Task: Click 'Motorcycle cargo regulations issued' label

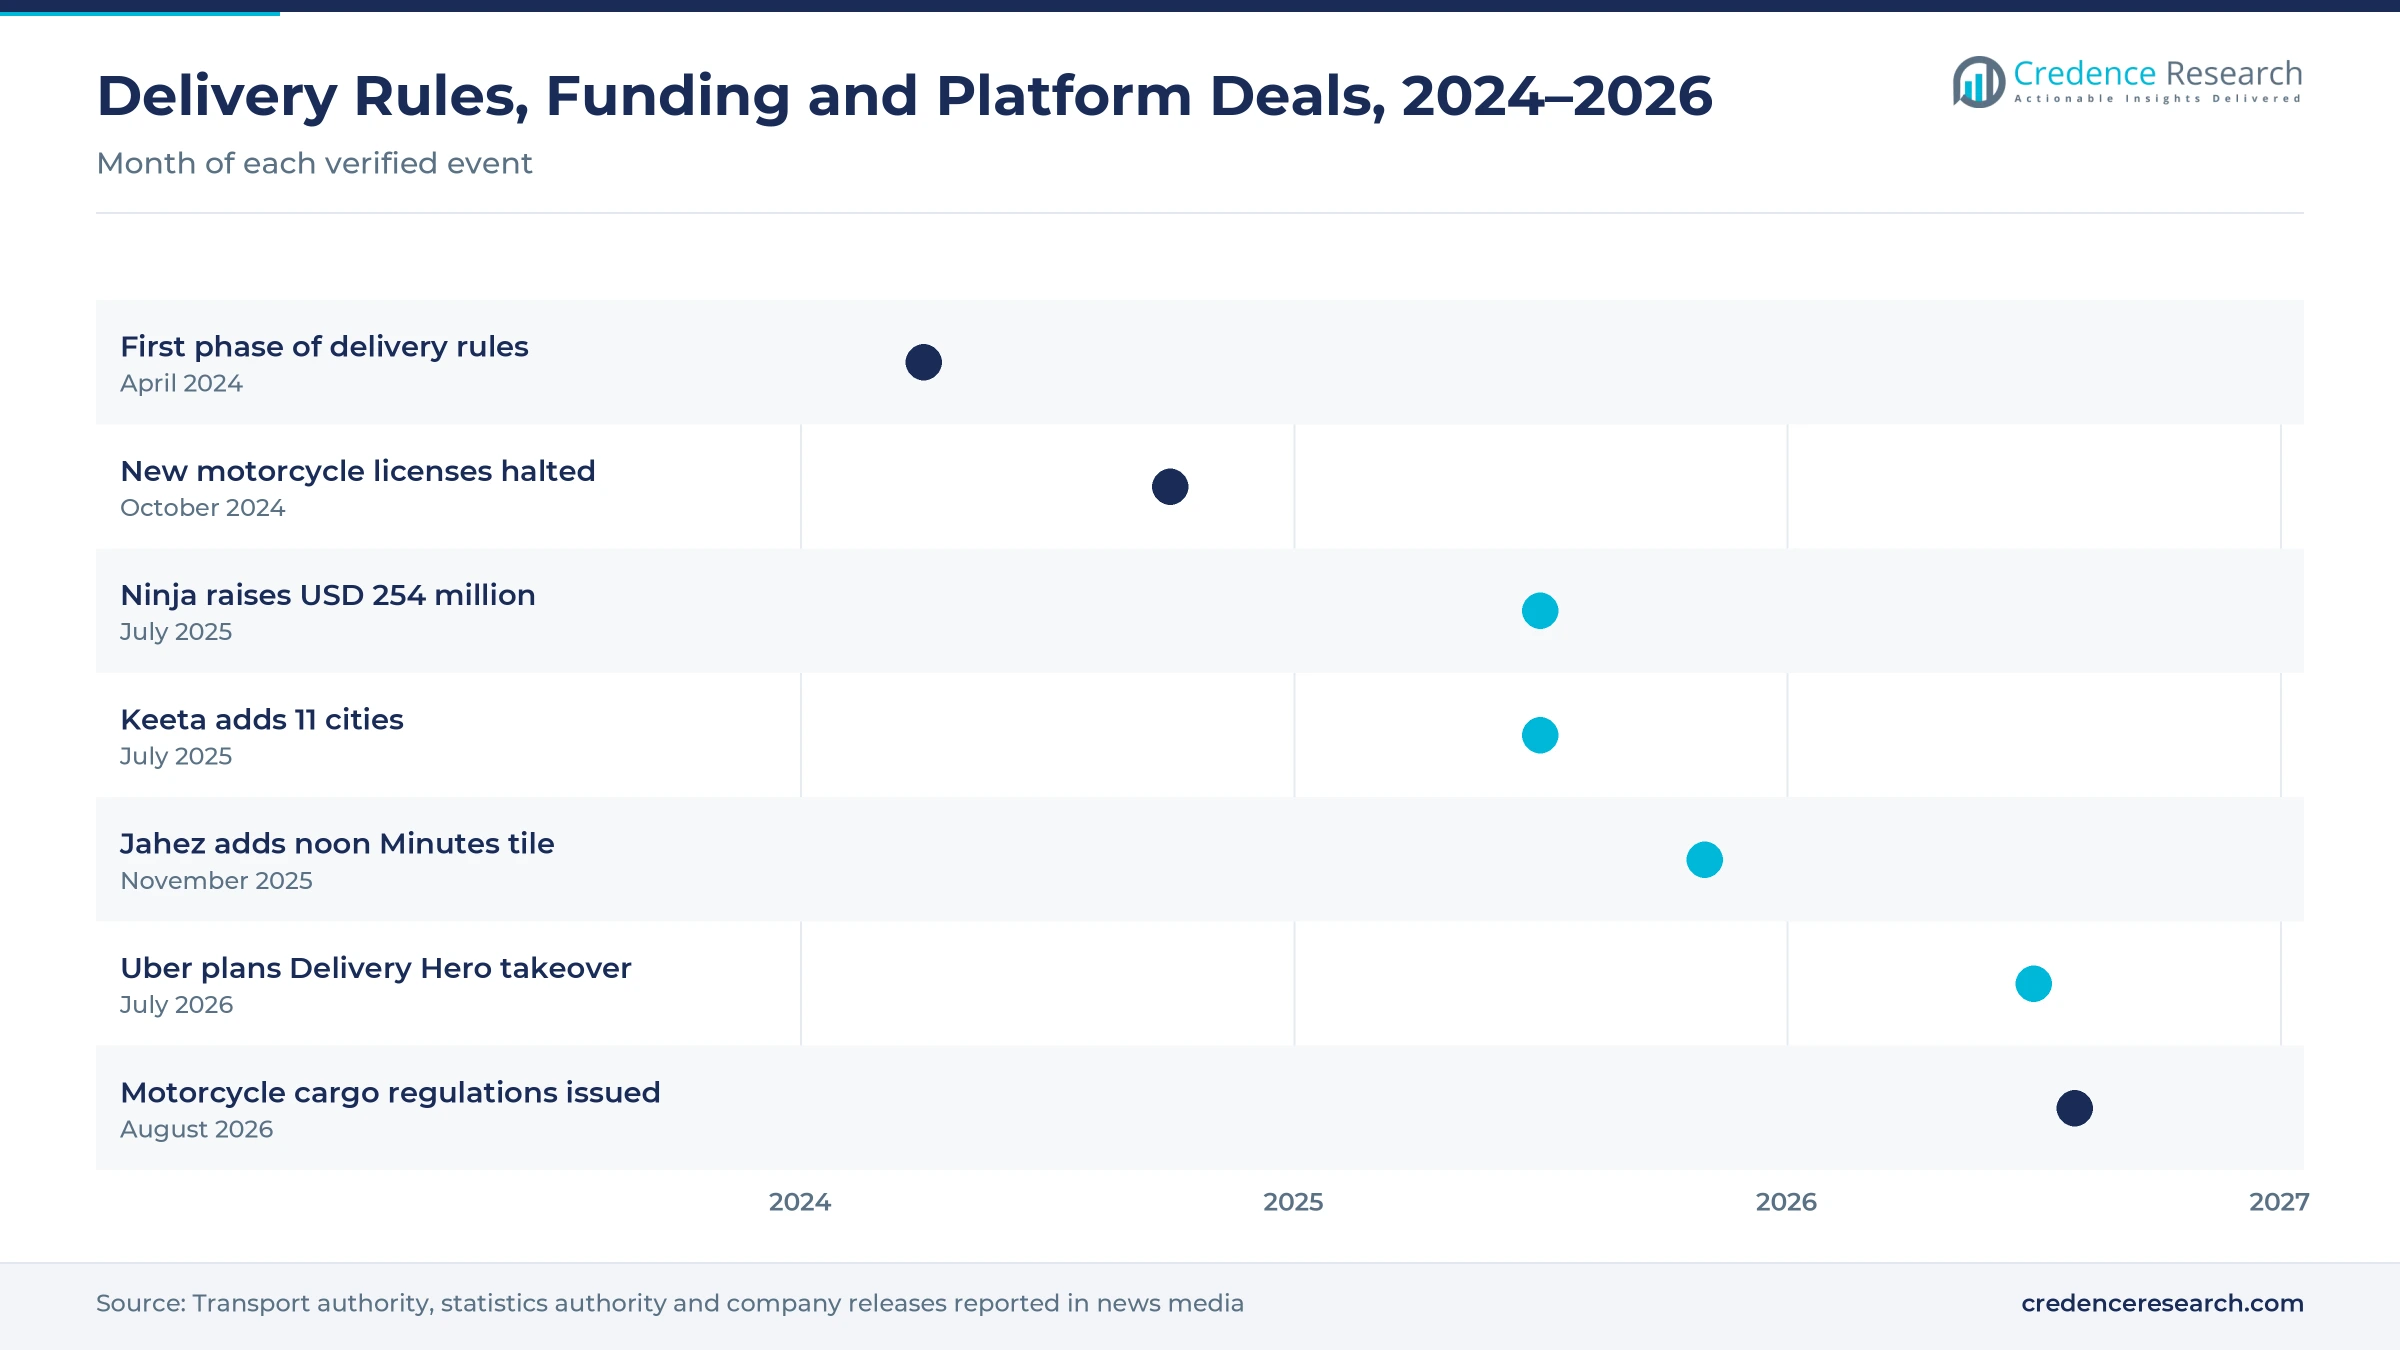Action: tap(390, 1092)
